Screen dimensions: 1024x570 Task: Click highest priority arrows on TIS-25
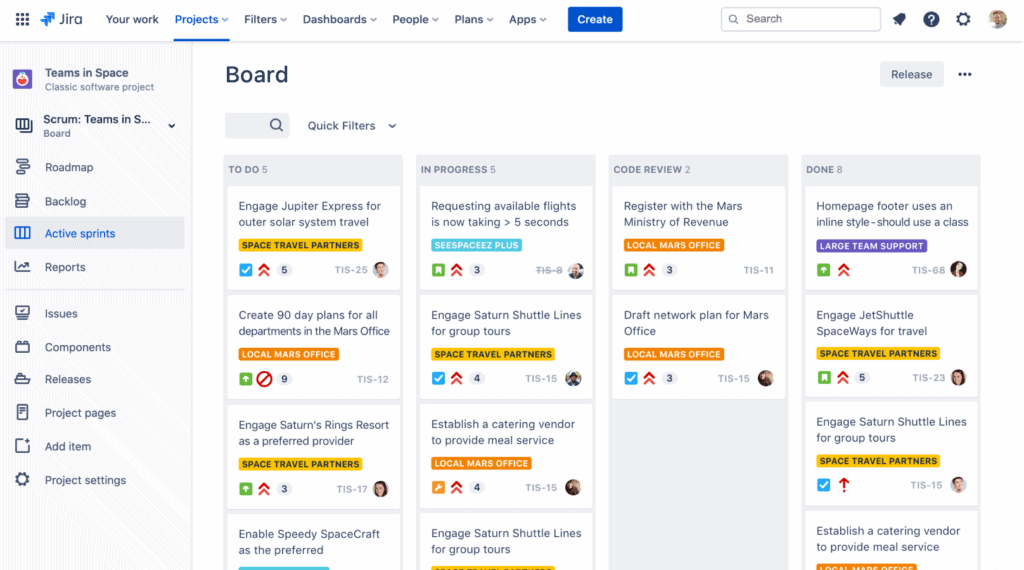click(264, 270)
